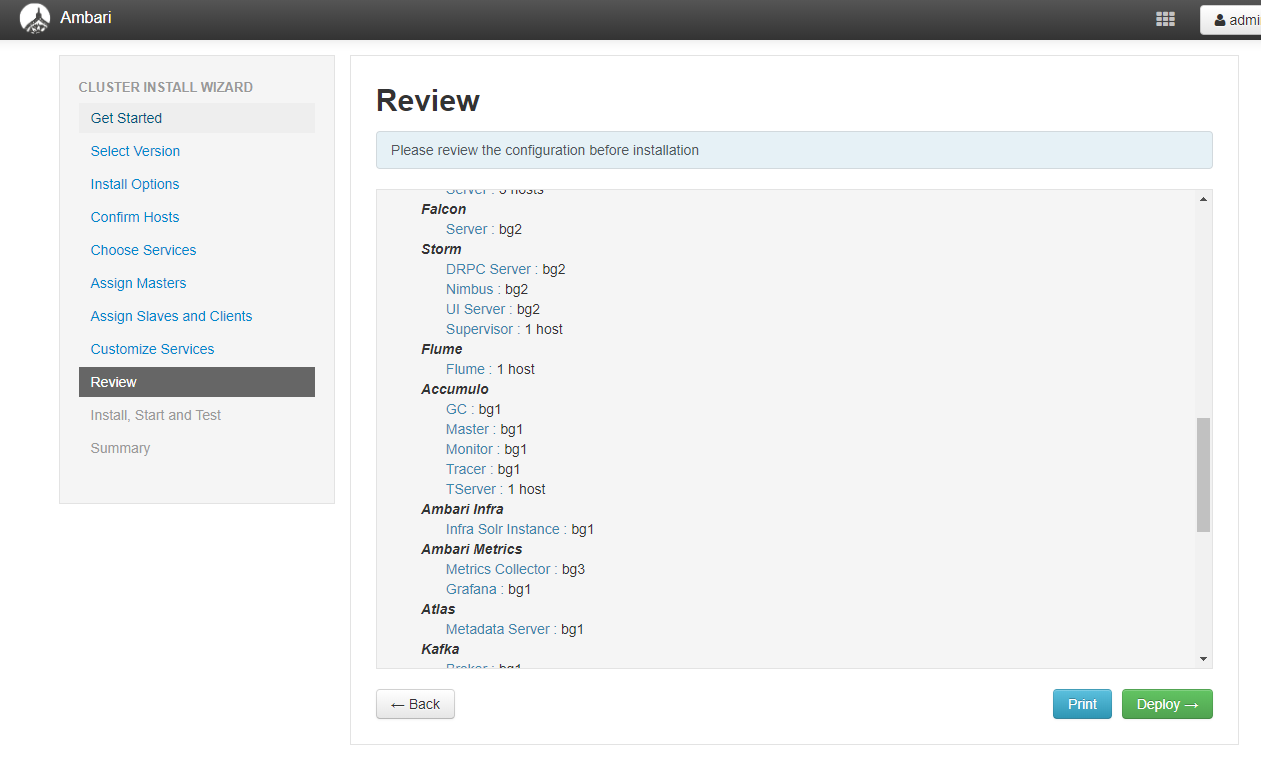Image resolution: width=1261 pixels, height=764 pixels.
Task: Click the Ambari logo icon
Action: pyautogui.click(x=35, y=19)
